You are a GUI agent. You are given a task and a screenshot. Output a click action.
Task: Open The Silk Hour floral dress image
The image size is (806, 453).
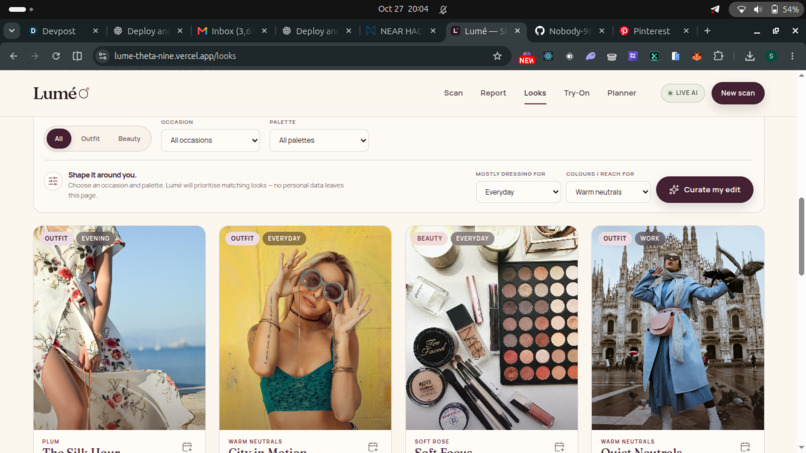[119, 328]
